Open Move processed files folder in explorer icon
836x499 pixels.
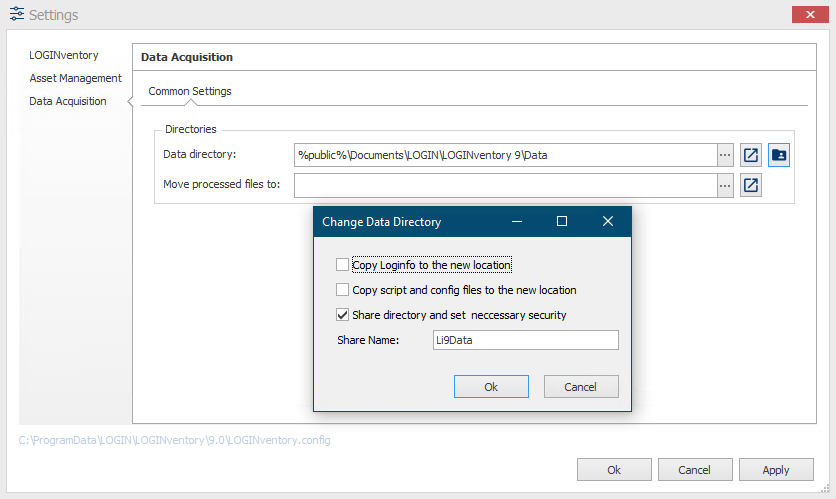coord(751,186)
